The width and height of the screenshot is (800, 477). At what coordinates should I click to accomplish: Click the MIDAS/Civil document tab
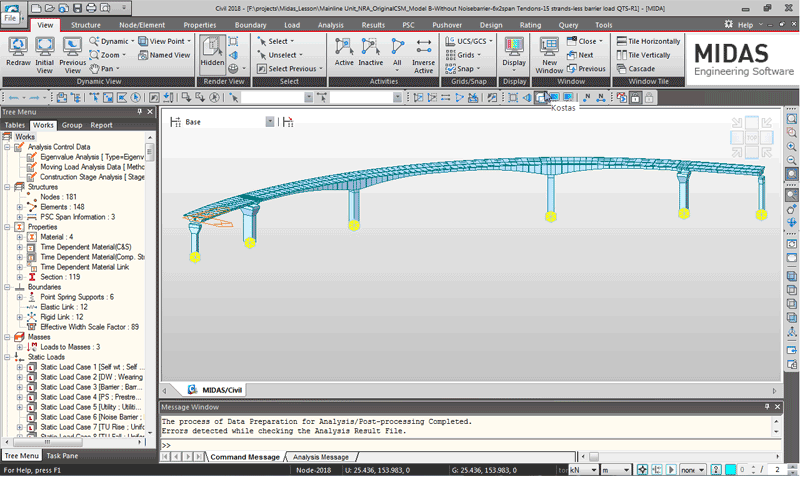(x=215, y=390)
